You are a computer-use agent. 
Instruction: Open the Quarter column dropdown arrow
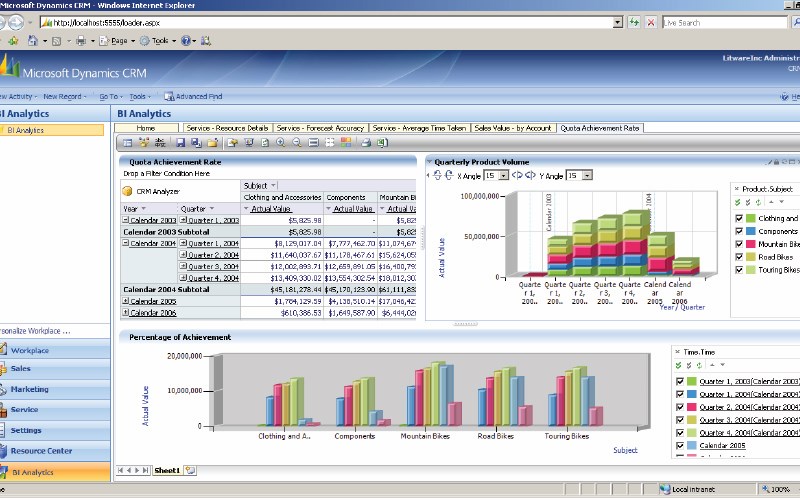tap(212, 209)
